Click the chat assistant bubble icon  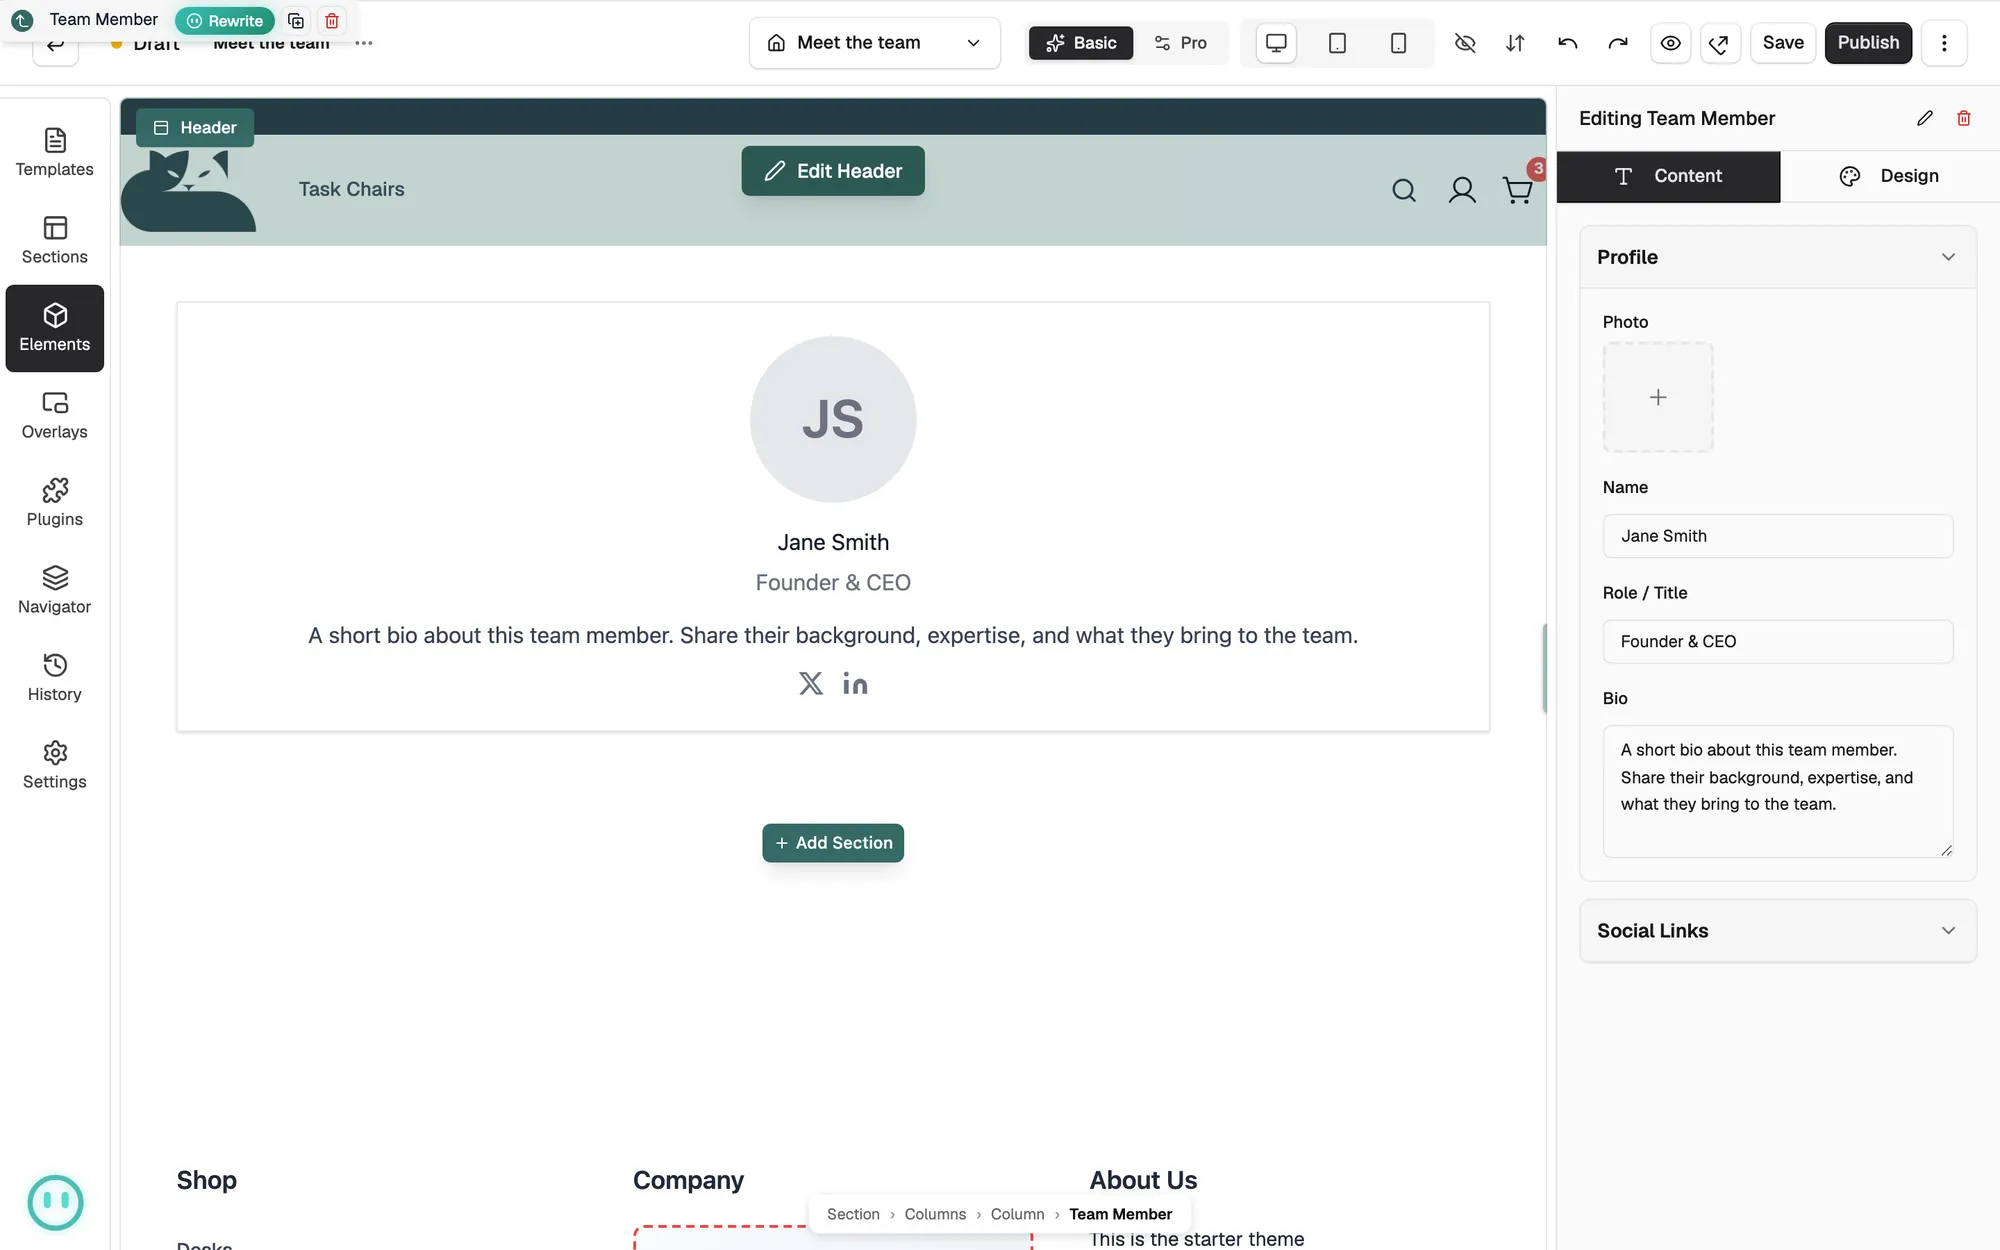(x=55, y=1202)
